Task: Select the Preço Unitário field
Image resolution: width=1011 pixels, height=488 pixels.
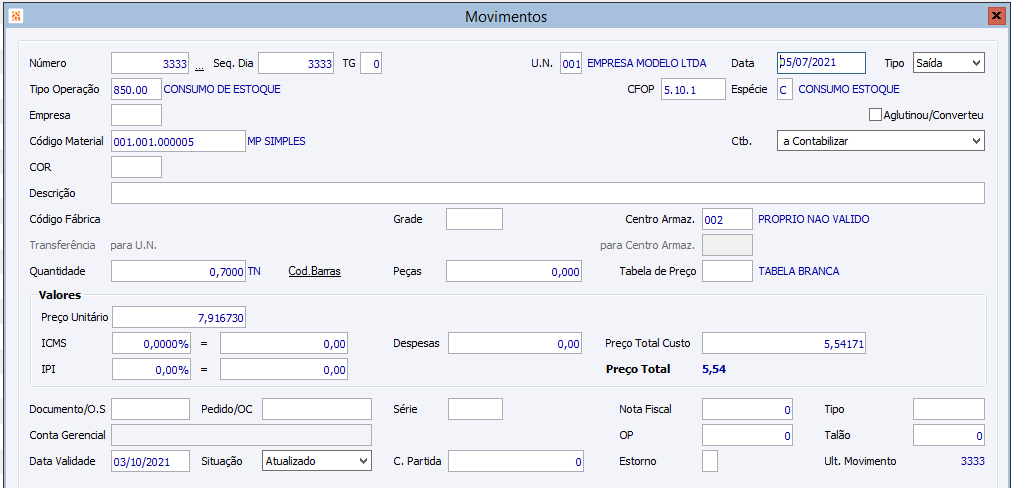Action: (178, 317)
